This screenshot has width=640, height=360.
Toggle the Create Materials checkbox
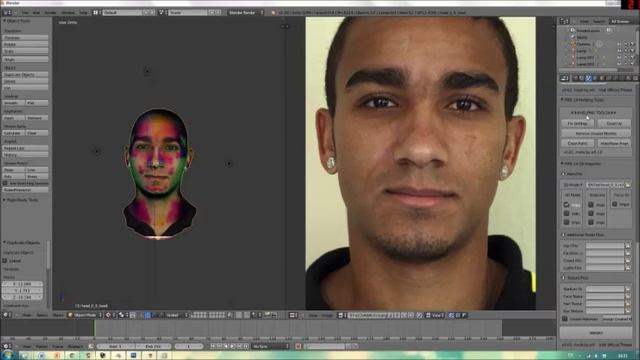point(565,319)
